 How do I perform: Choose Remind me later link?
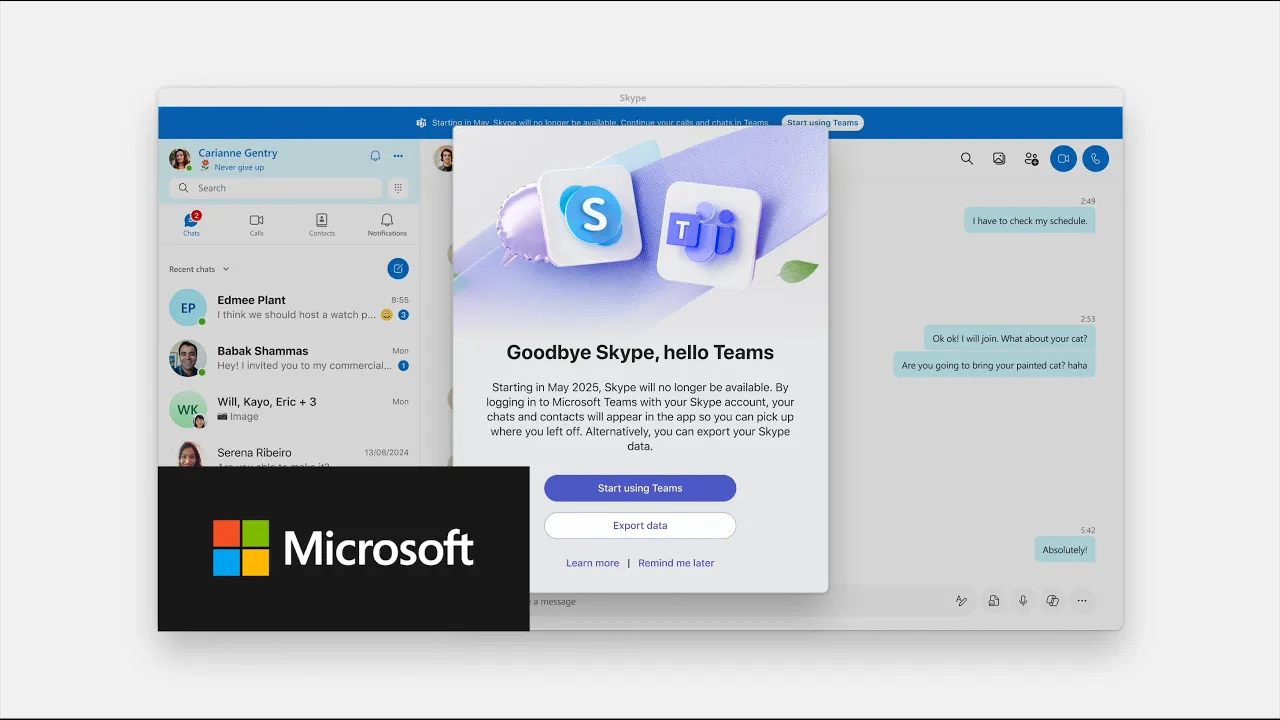(x=676, y=563)
